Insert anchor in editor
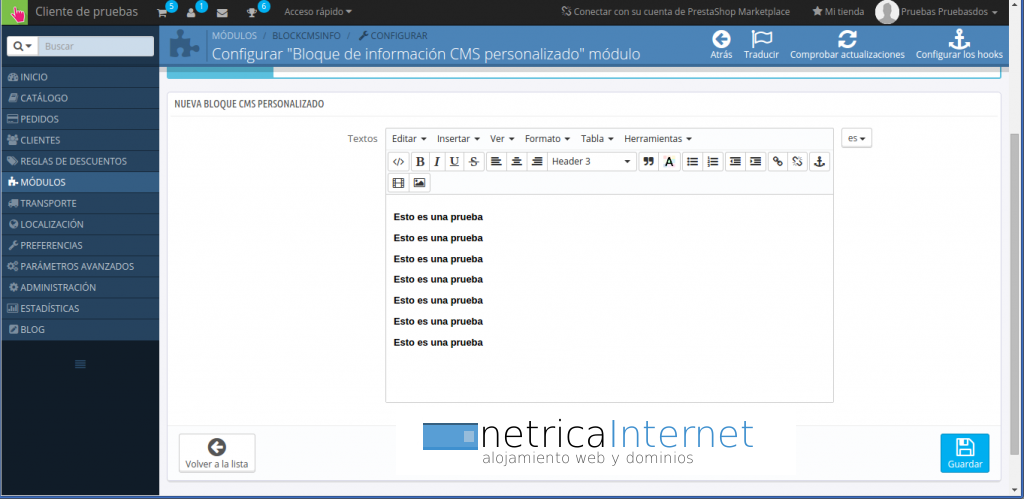1024x499 pixels. [x=820, y=162]
